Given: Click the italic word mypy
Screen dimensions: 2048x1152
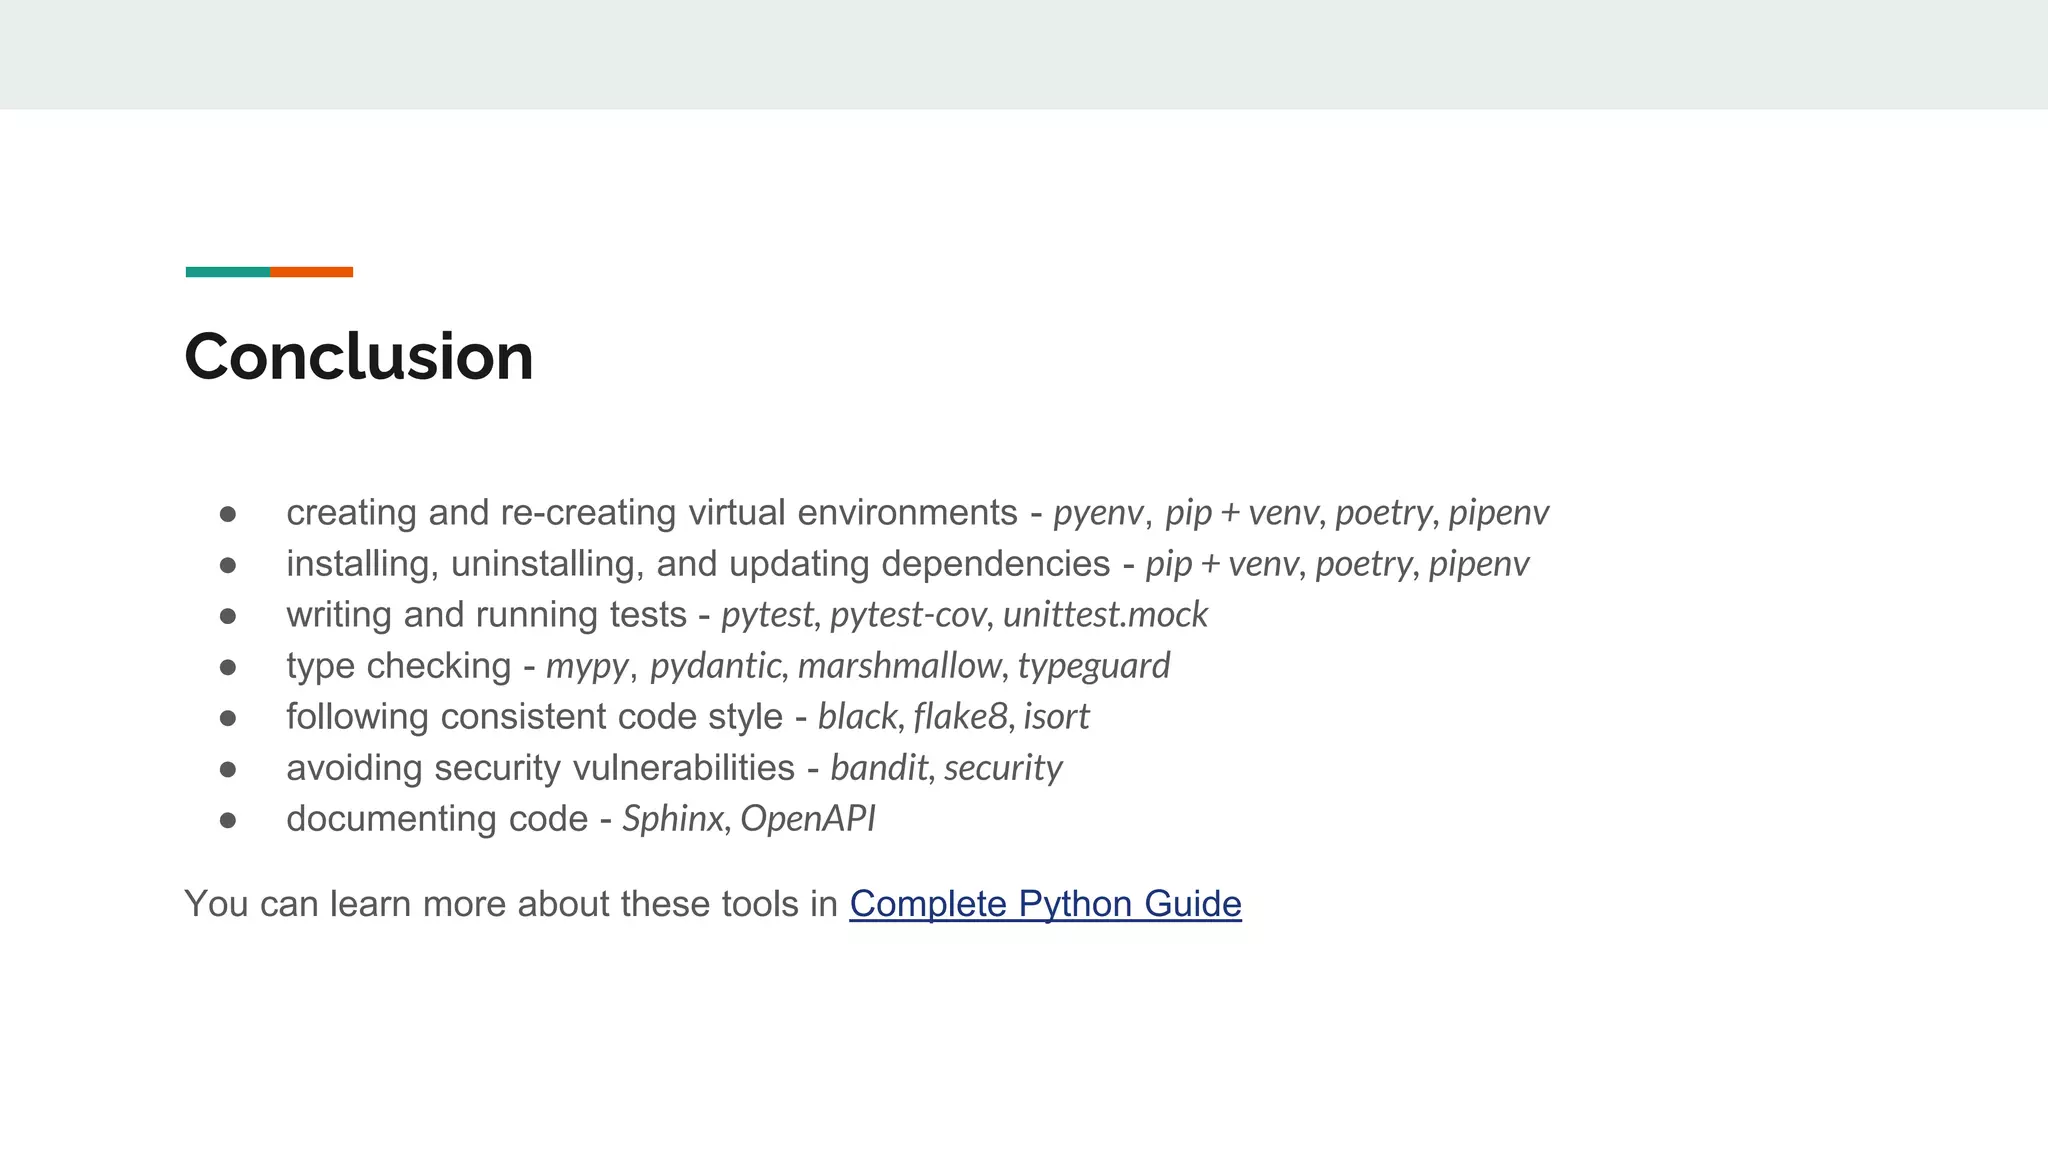Looking at the screenshot, I should (587, 666).
